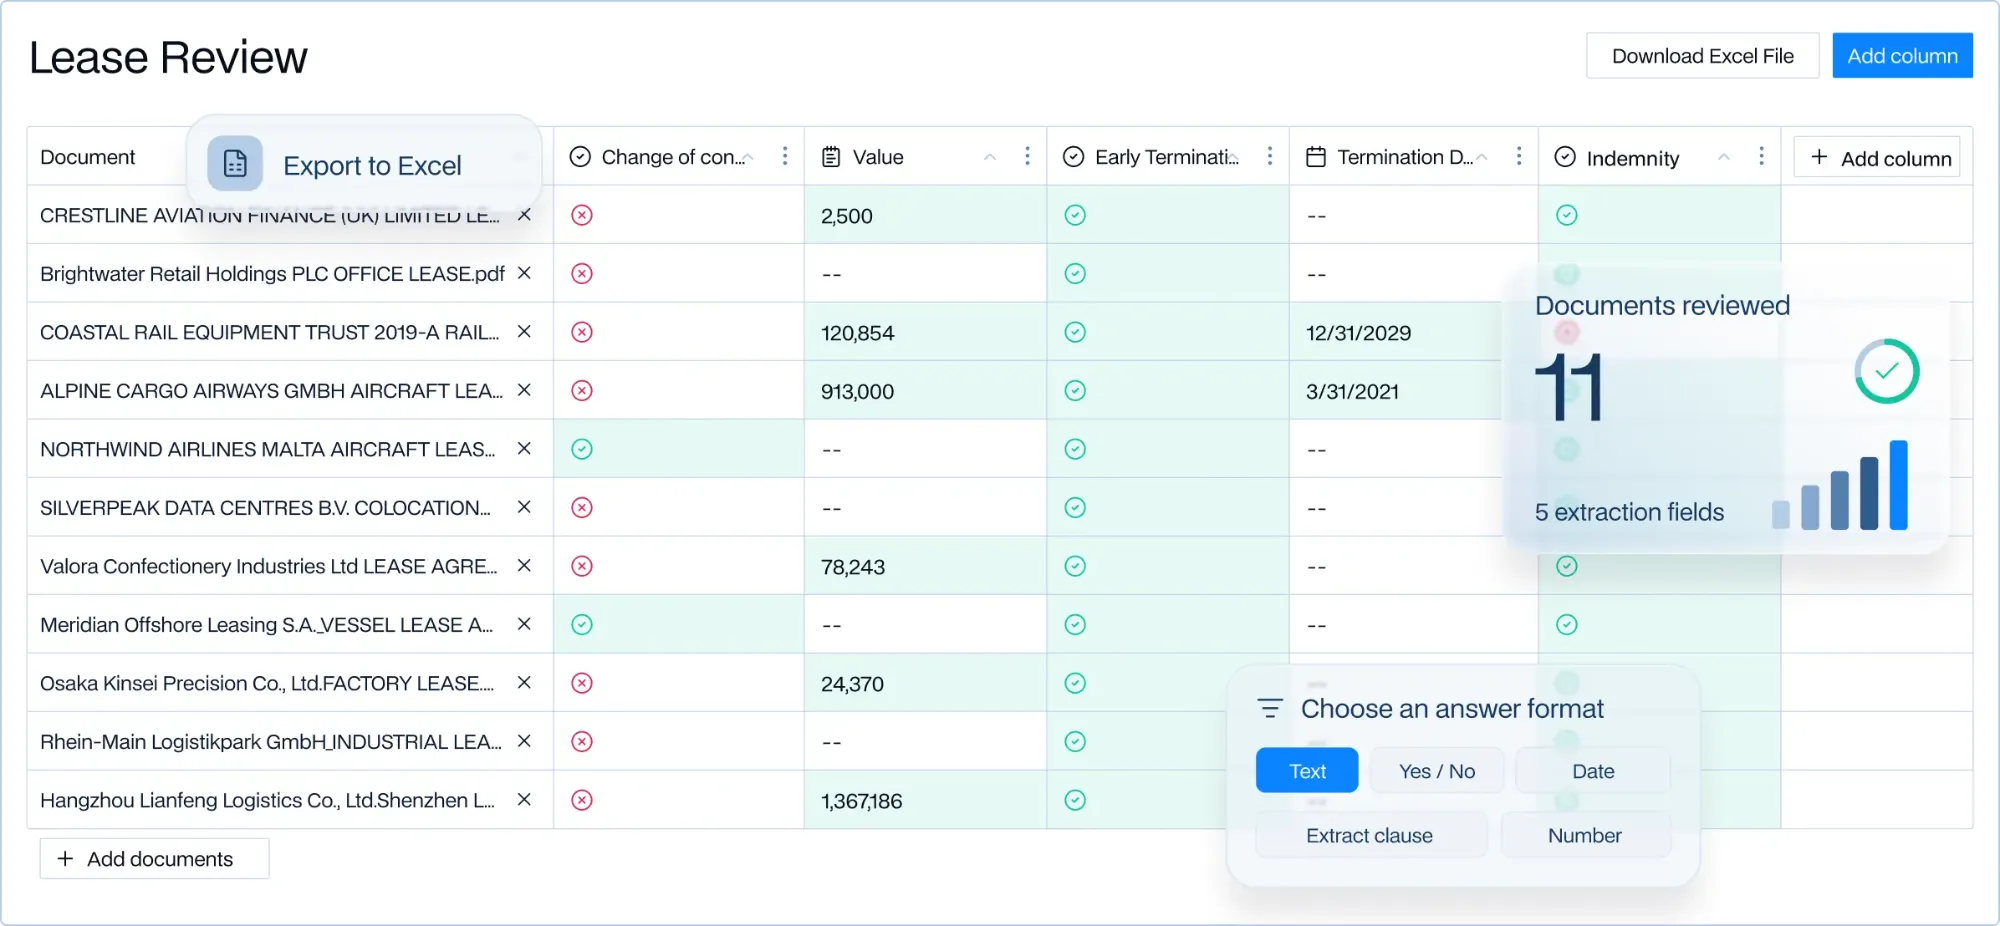Click Add column in the table header
Image resolution: width=2000 pixels, height=926 pixels.
click(x=1877, y=157)
